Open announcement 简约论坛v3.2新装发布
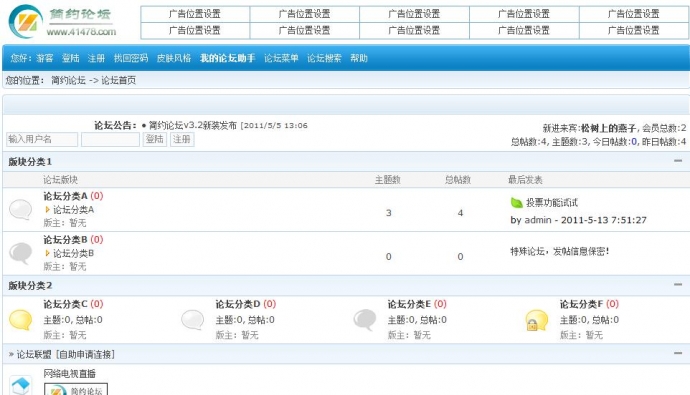690x395 pixels. click(x=193, y=125)
